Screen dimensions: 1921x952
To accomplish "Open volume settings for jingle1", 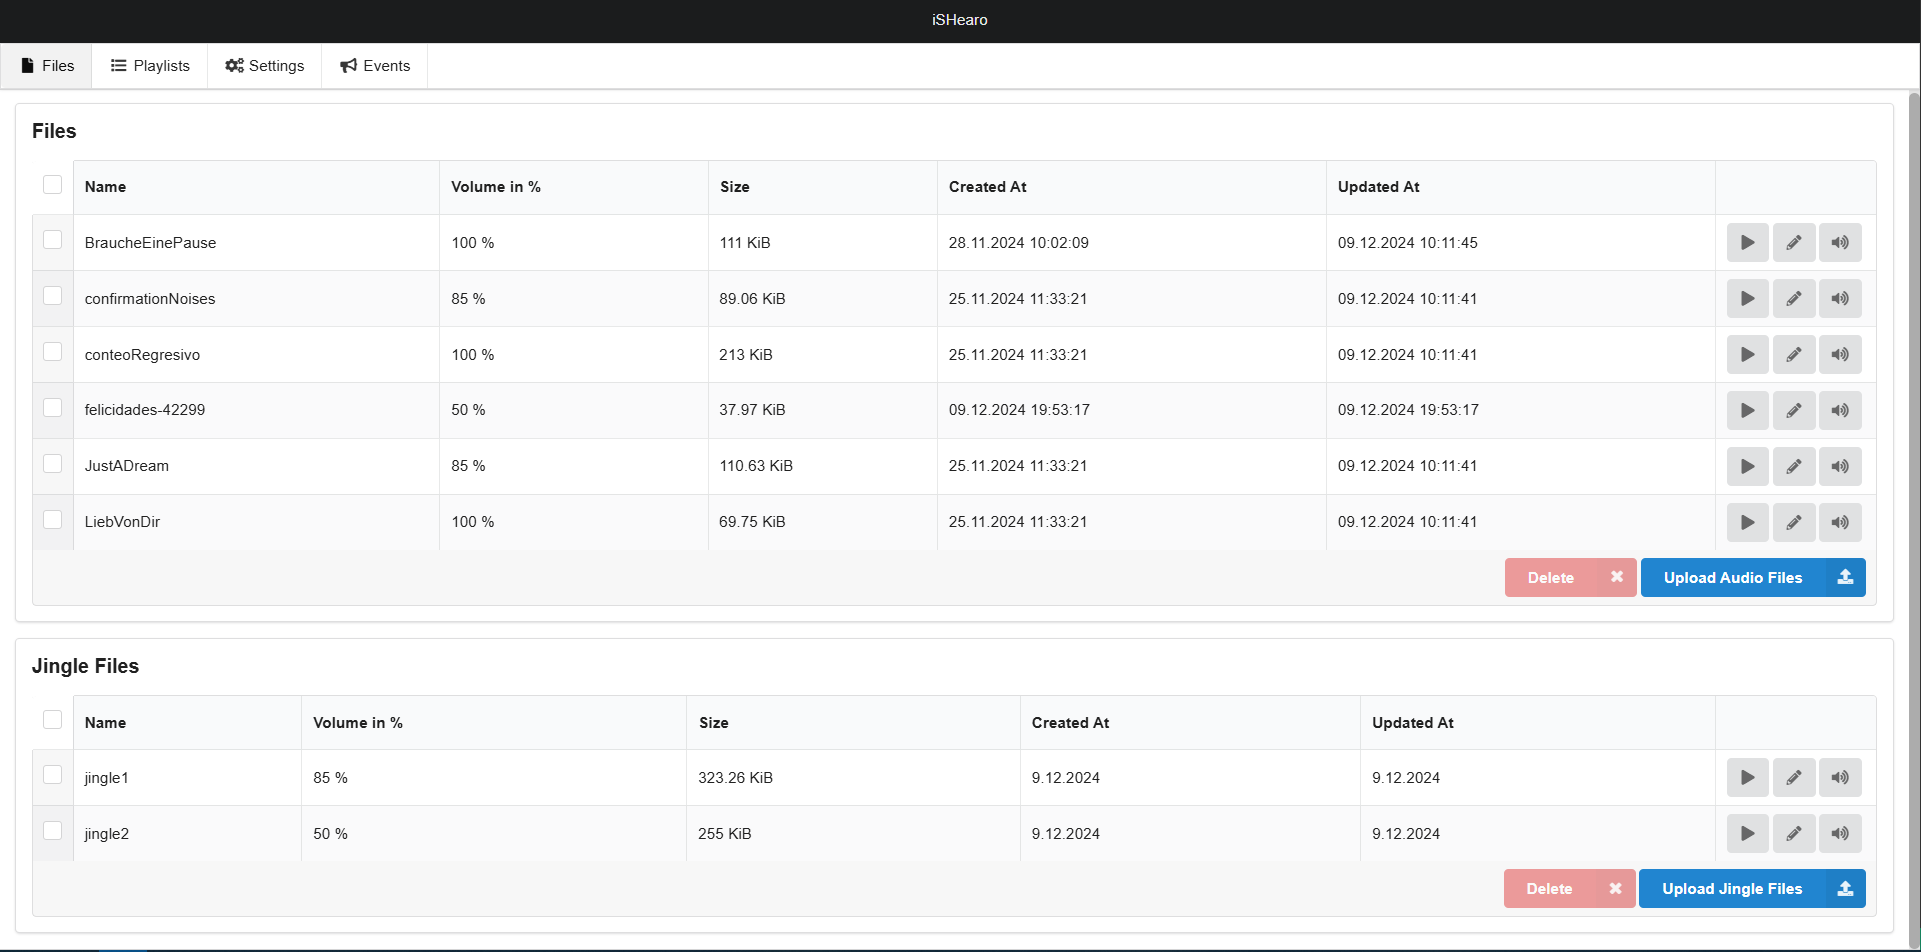I will (x=1840, y=778).
